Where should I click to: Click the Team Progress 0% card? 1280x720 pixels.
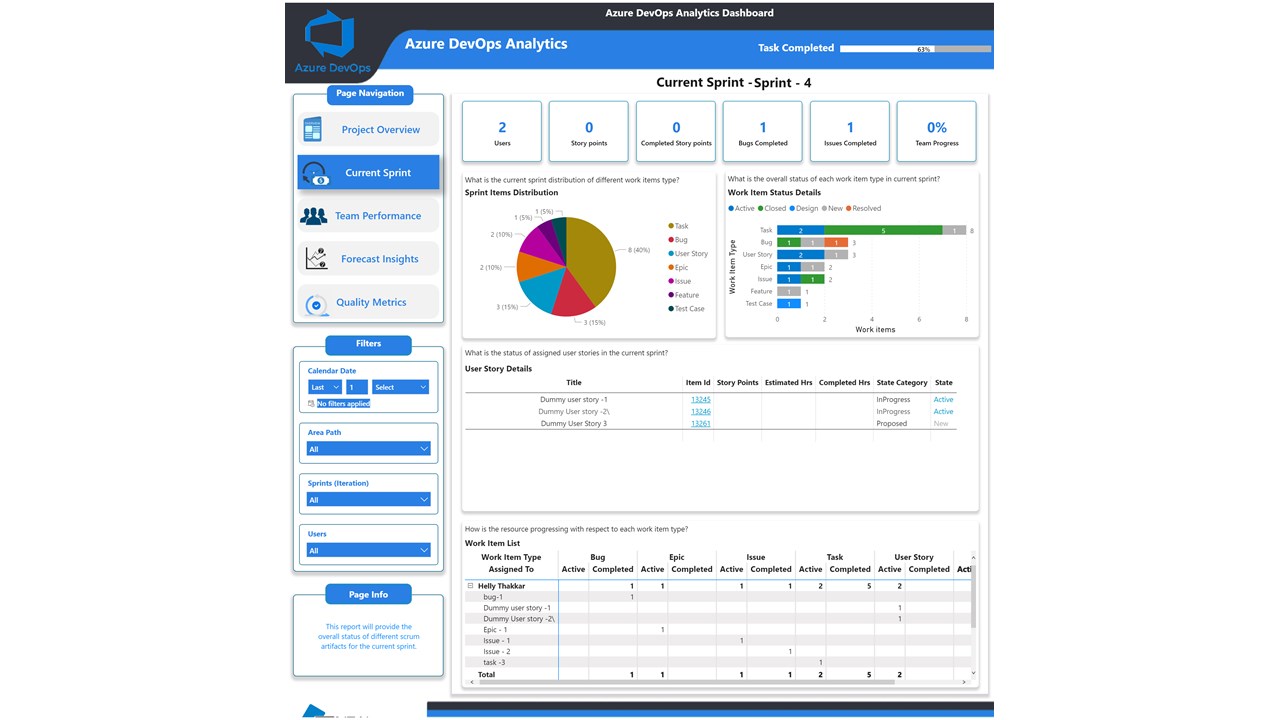[937, 131]
